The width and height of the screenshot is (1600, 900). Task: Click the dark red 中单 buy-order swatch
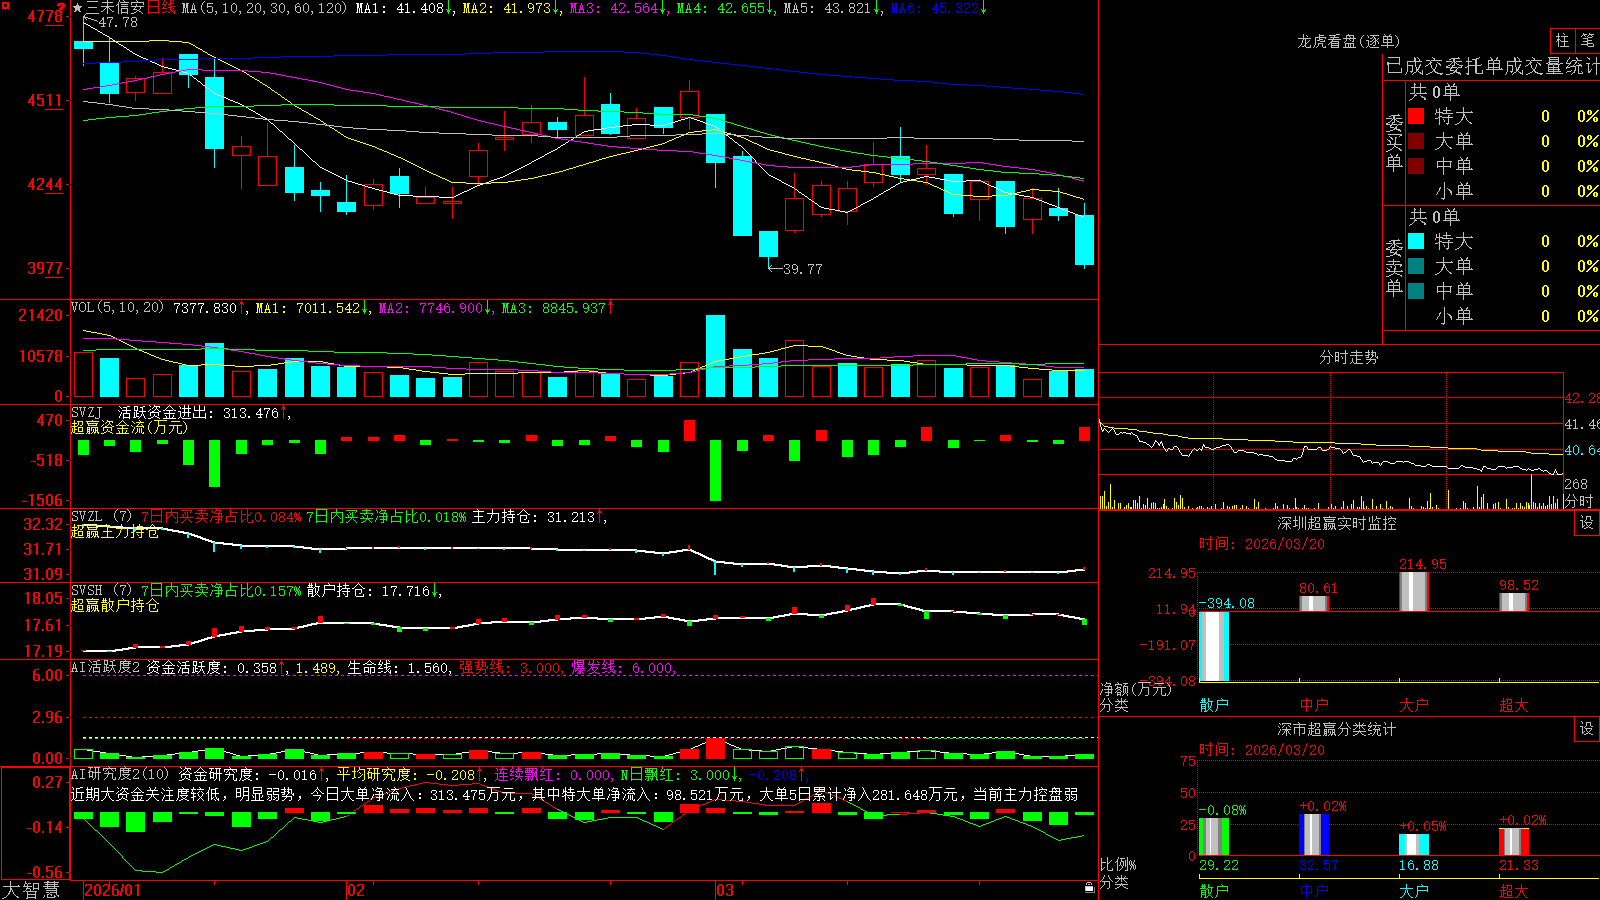point(1416,166)
